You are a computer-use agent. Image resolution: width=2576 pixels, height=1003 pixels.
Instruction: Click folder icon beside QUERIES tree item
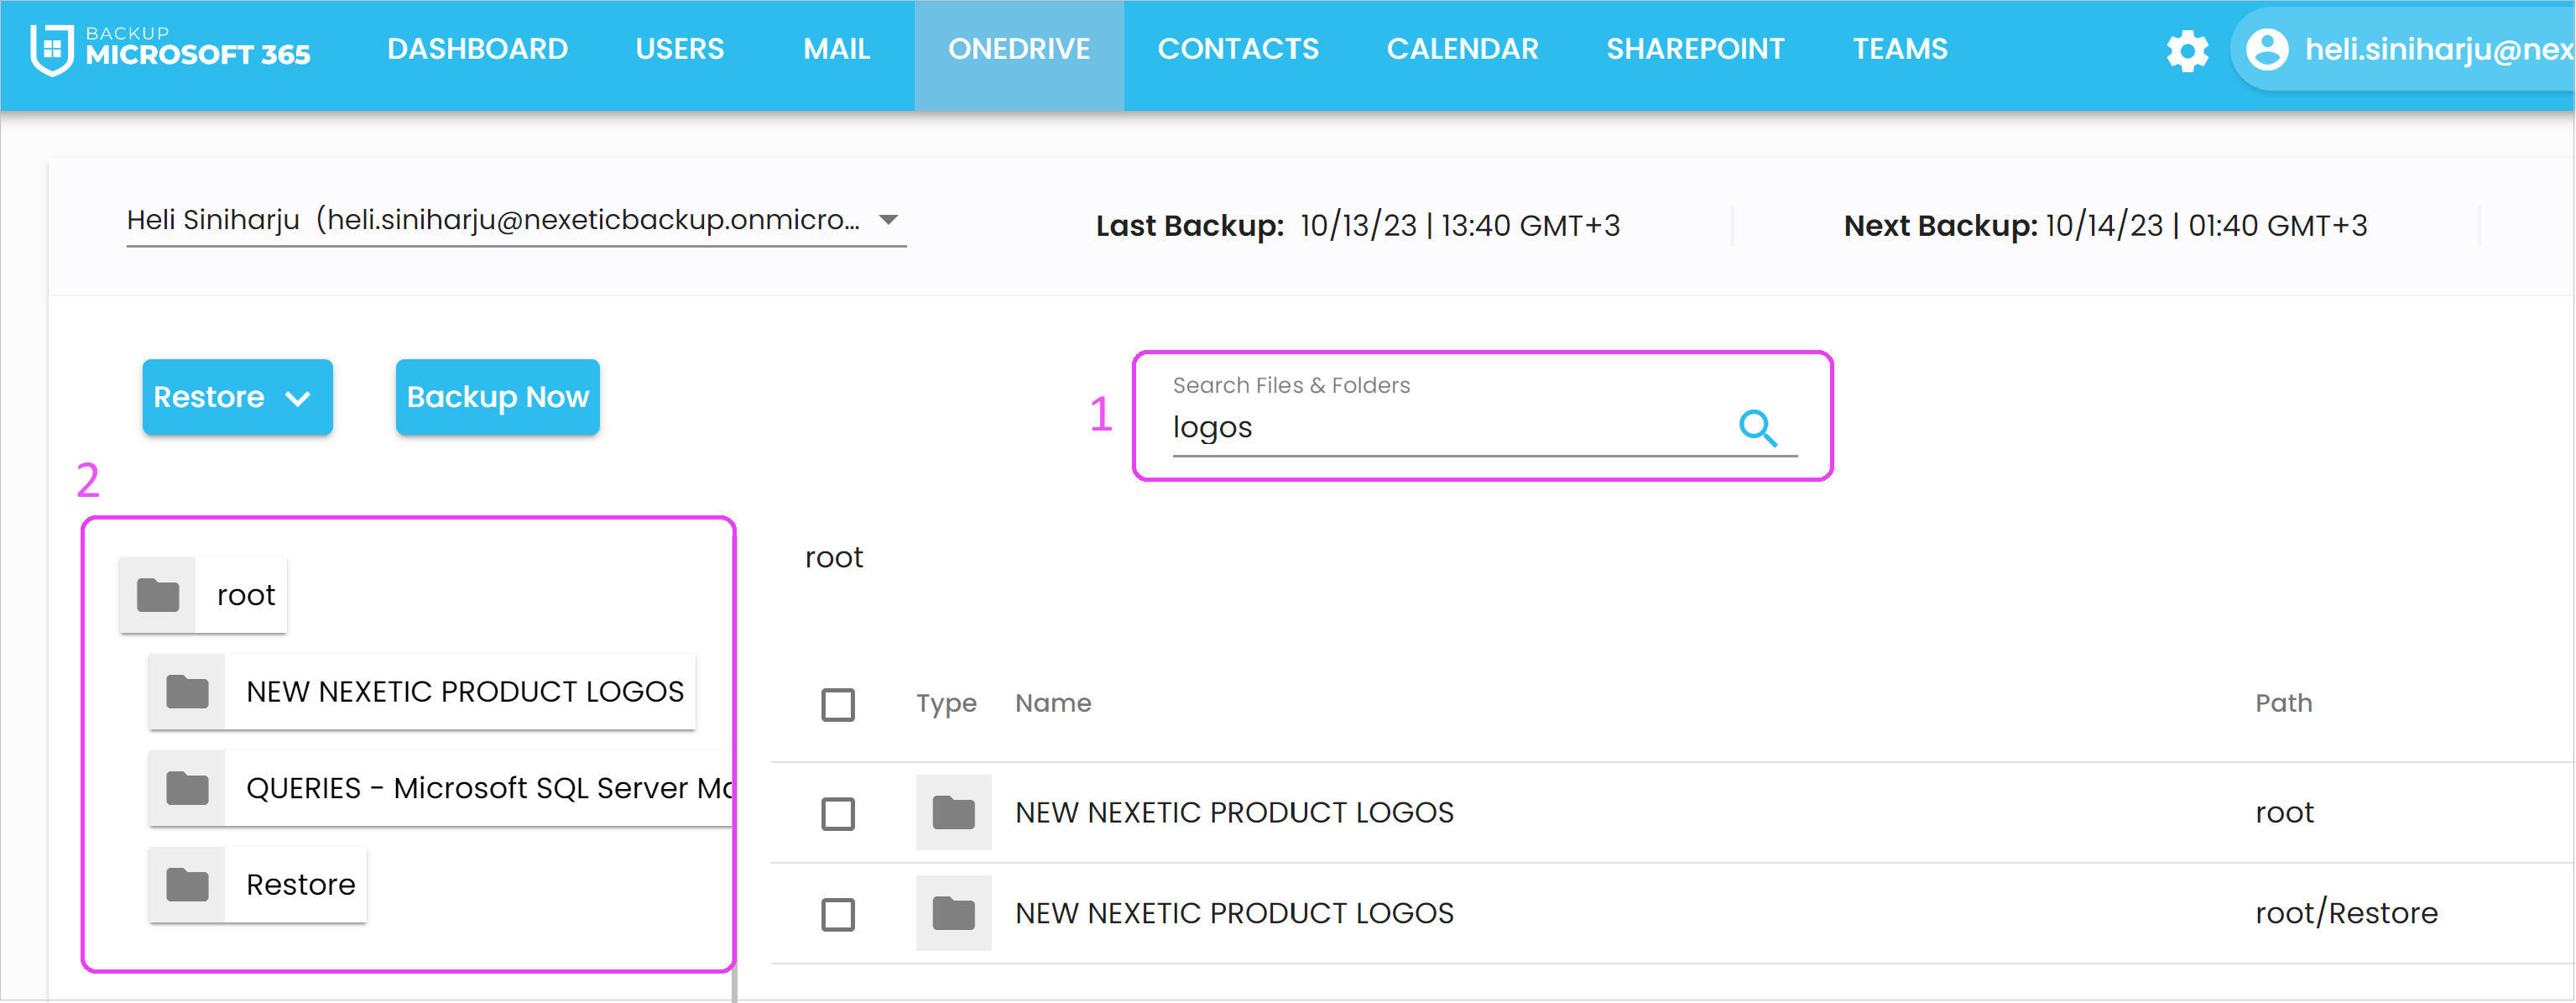187,788
